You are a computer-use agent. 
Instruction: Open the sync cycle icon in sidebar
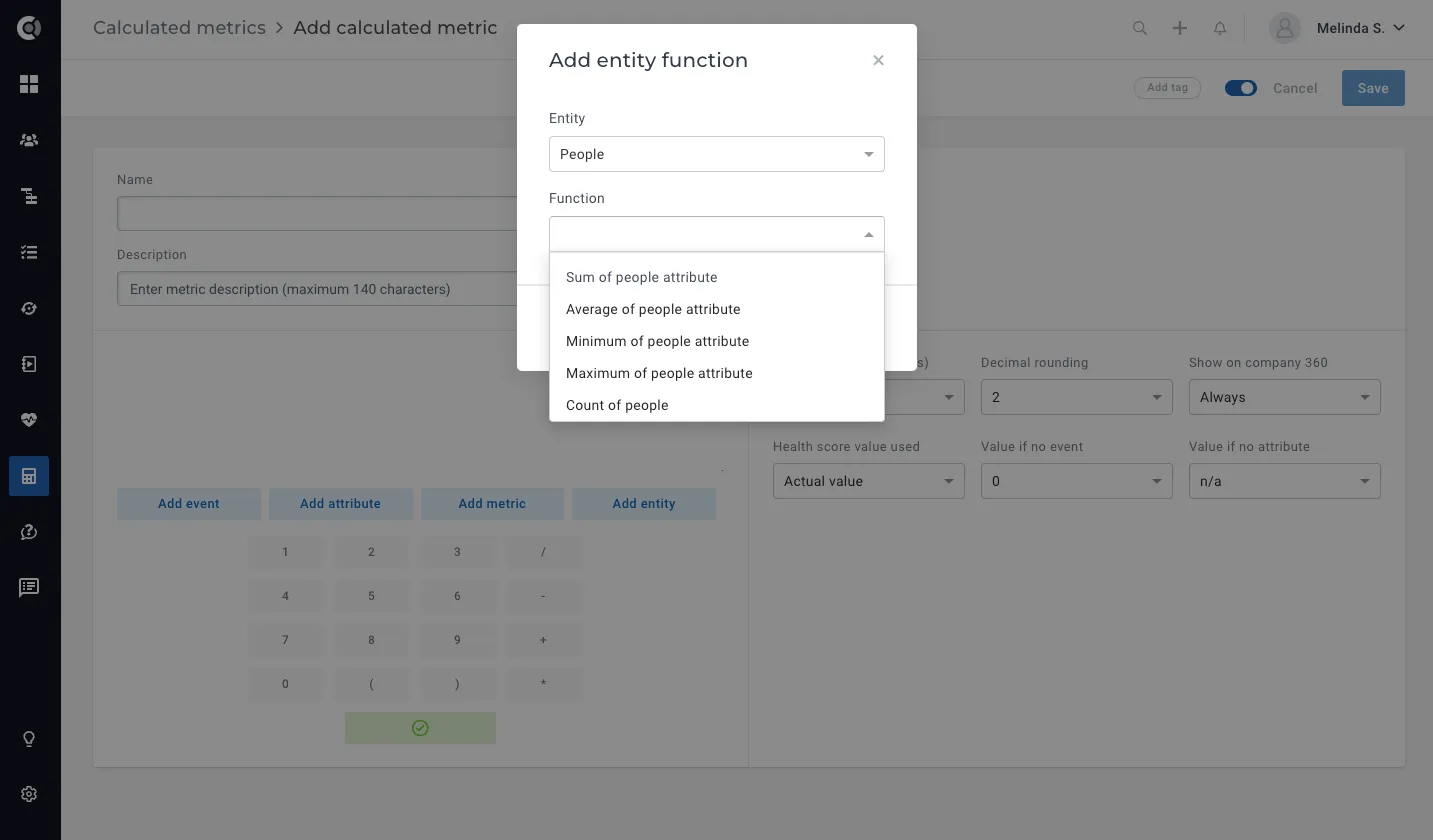[x=29, y=308]
